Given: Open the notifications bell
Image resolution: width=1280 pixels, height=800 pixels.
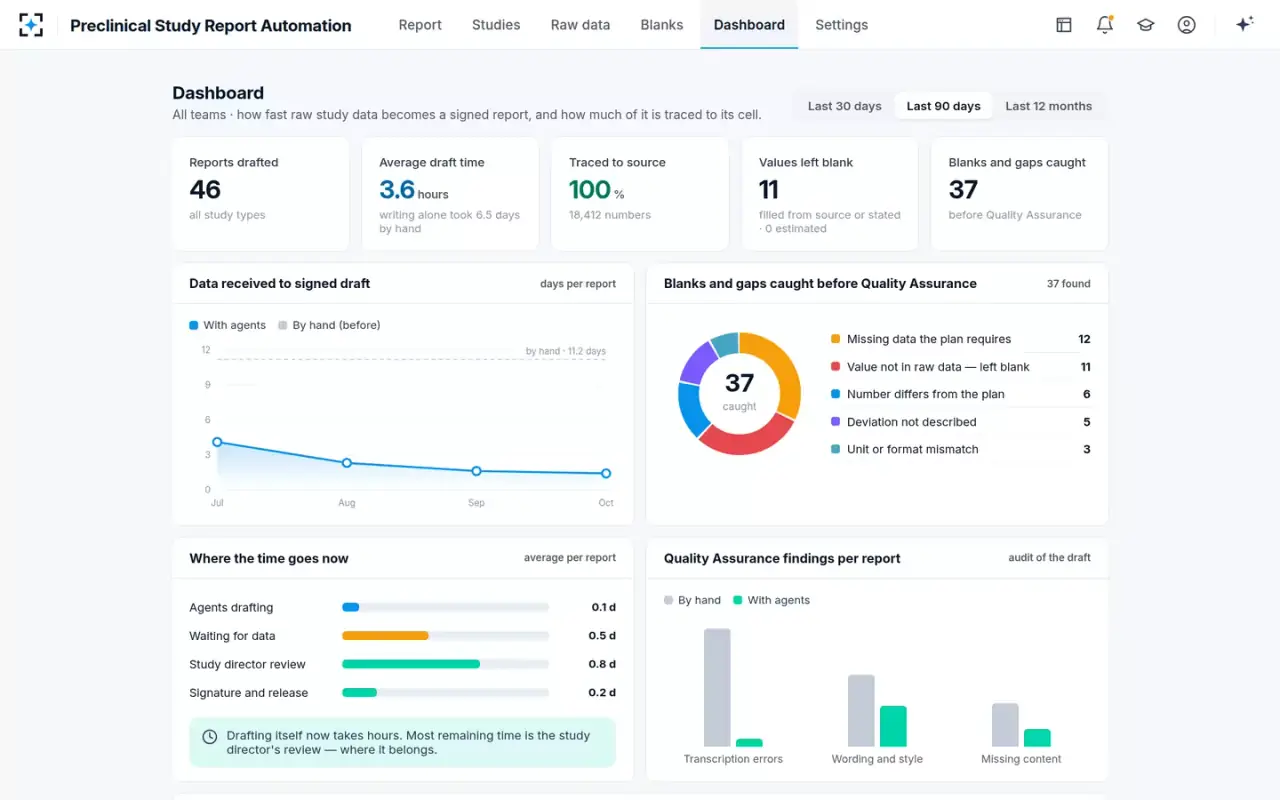Looking at the screenshot, I should [x=1105, y=25].
